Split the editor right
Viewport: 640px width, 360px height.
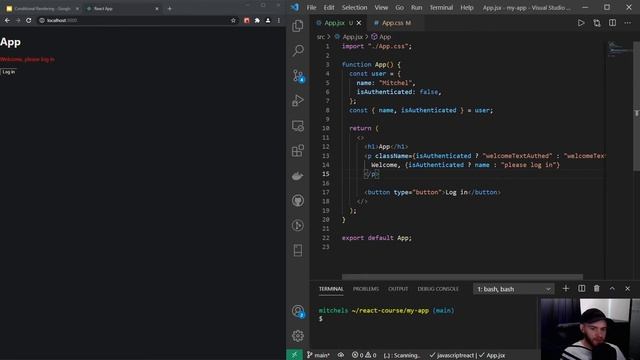[612, 23]
